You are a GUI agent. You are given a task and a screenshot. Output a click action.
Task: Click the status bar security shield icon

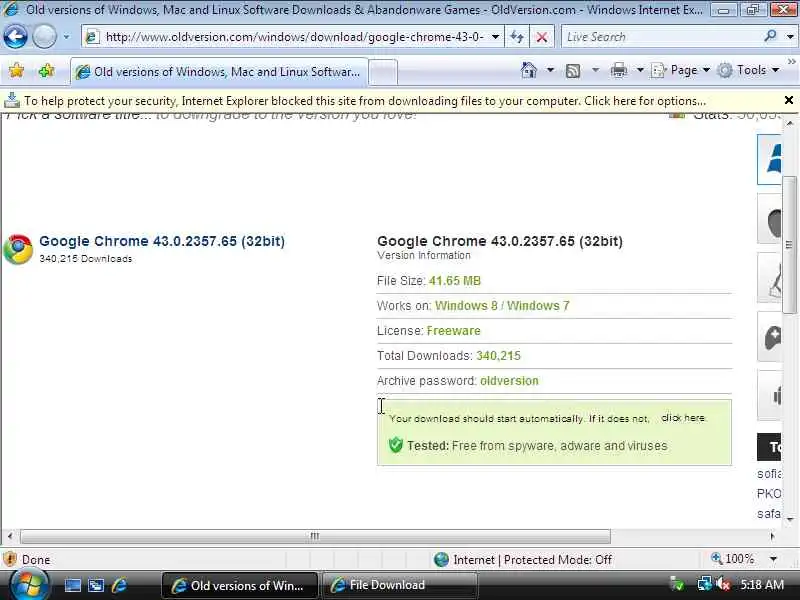coord(10,559)
